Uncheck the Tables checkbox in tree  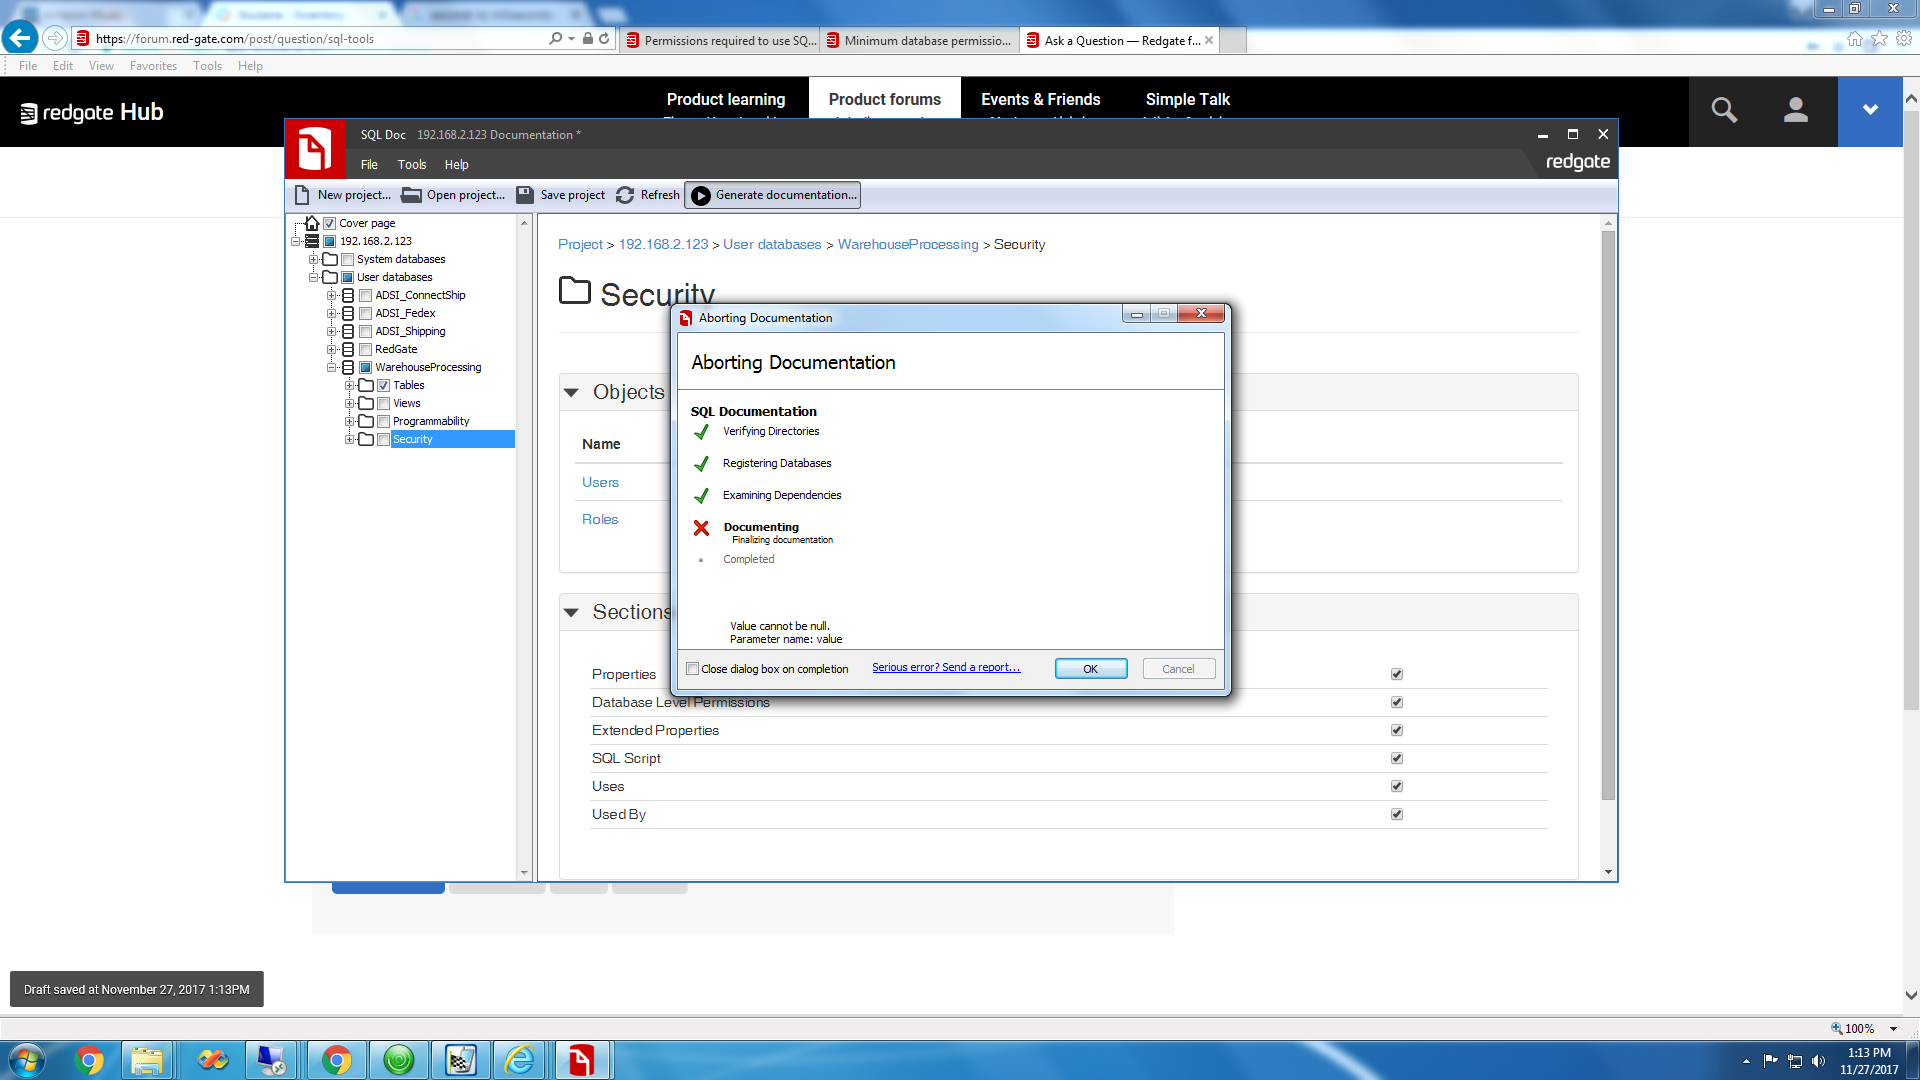coord(383,385)
